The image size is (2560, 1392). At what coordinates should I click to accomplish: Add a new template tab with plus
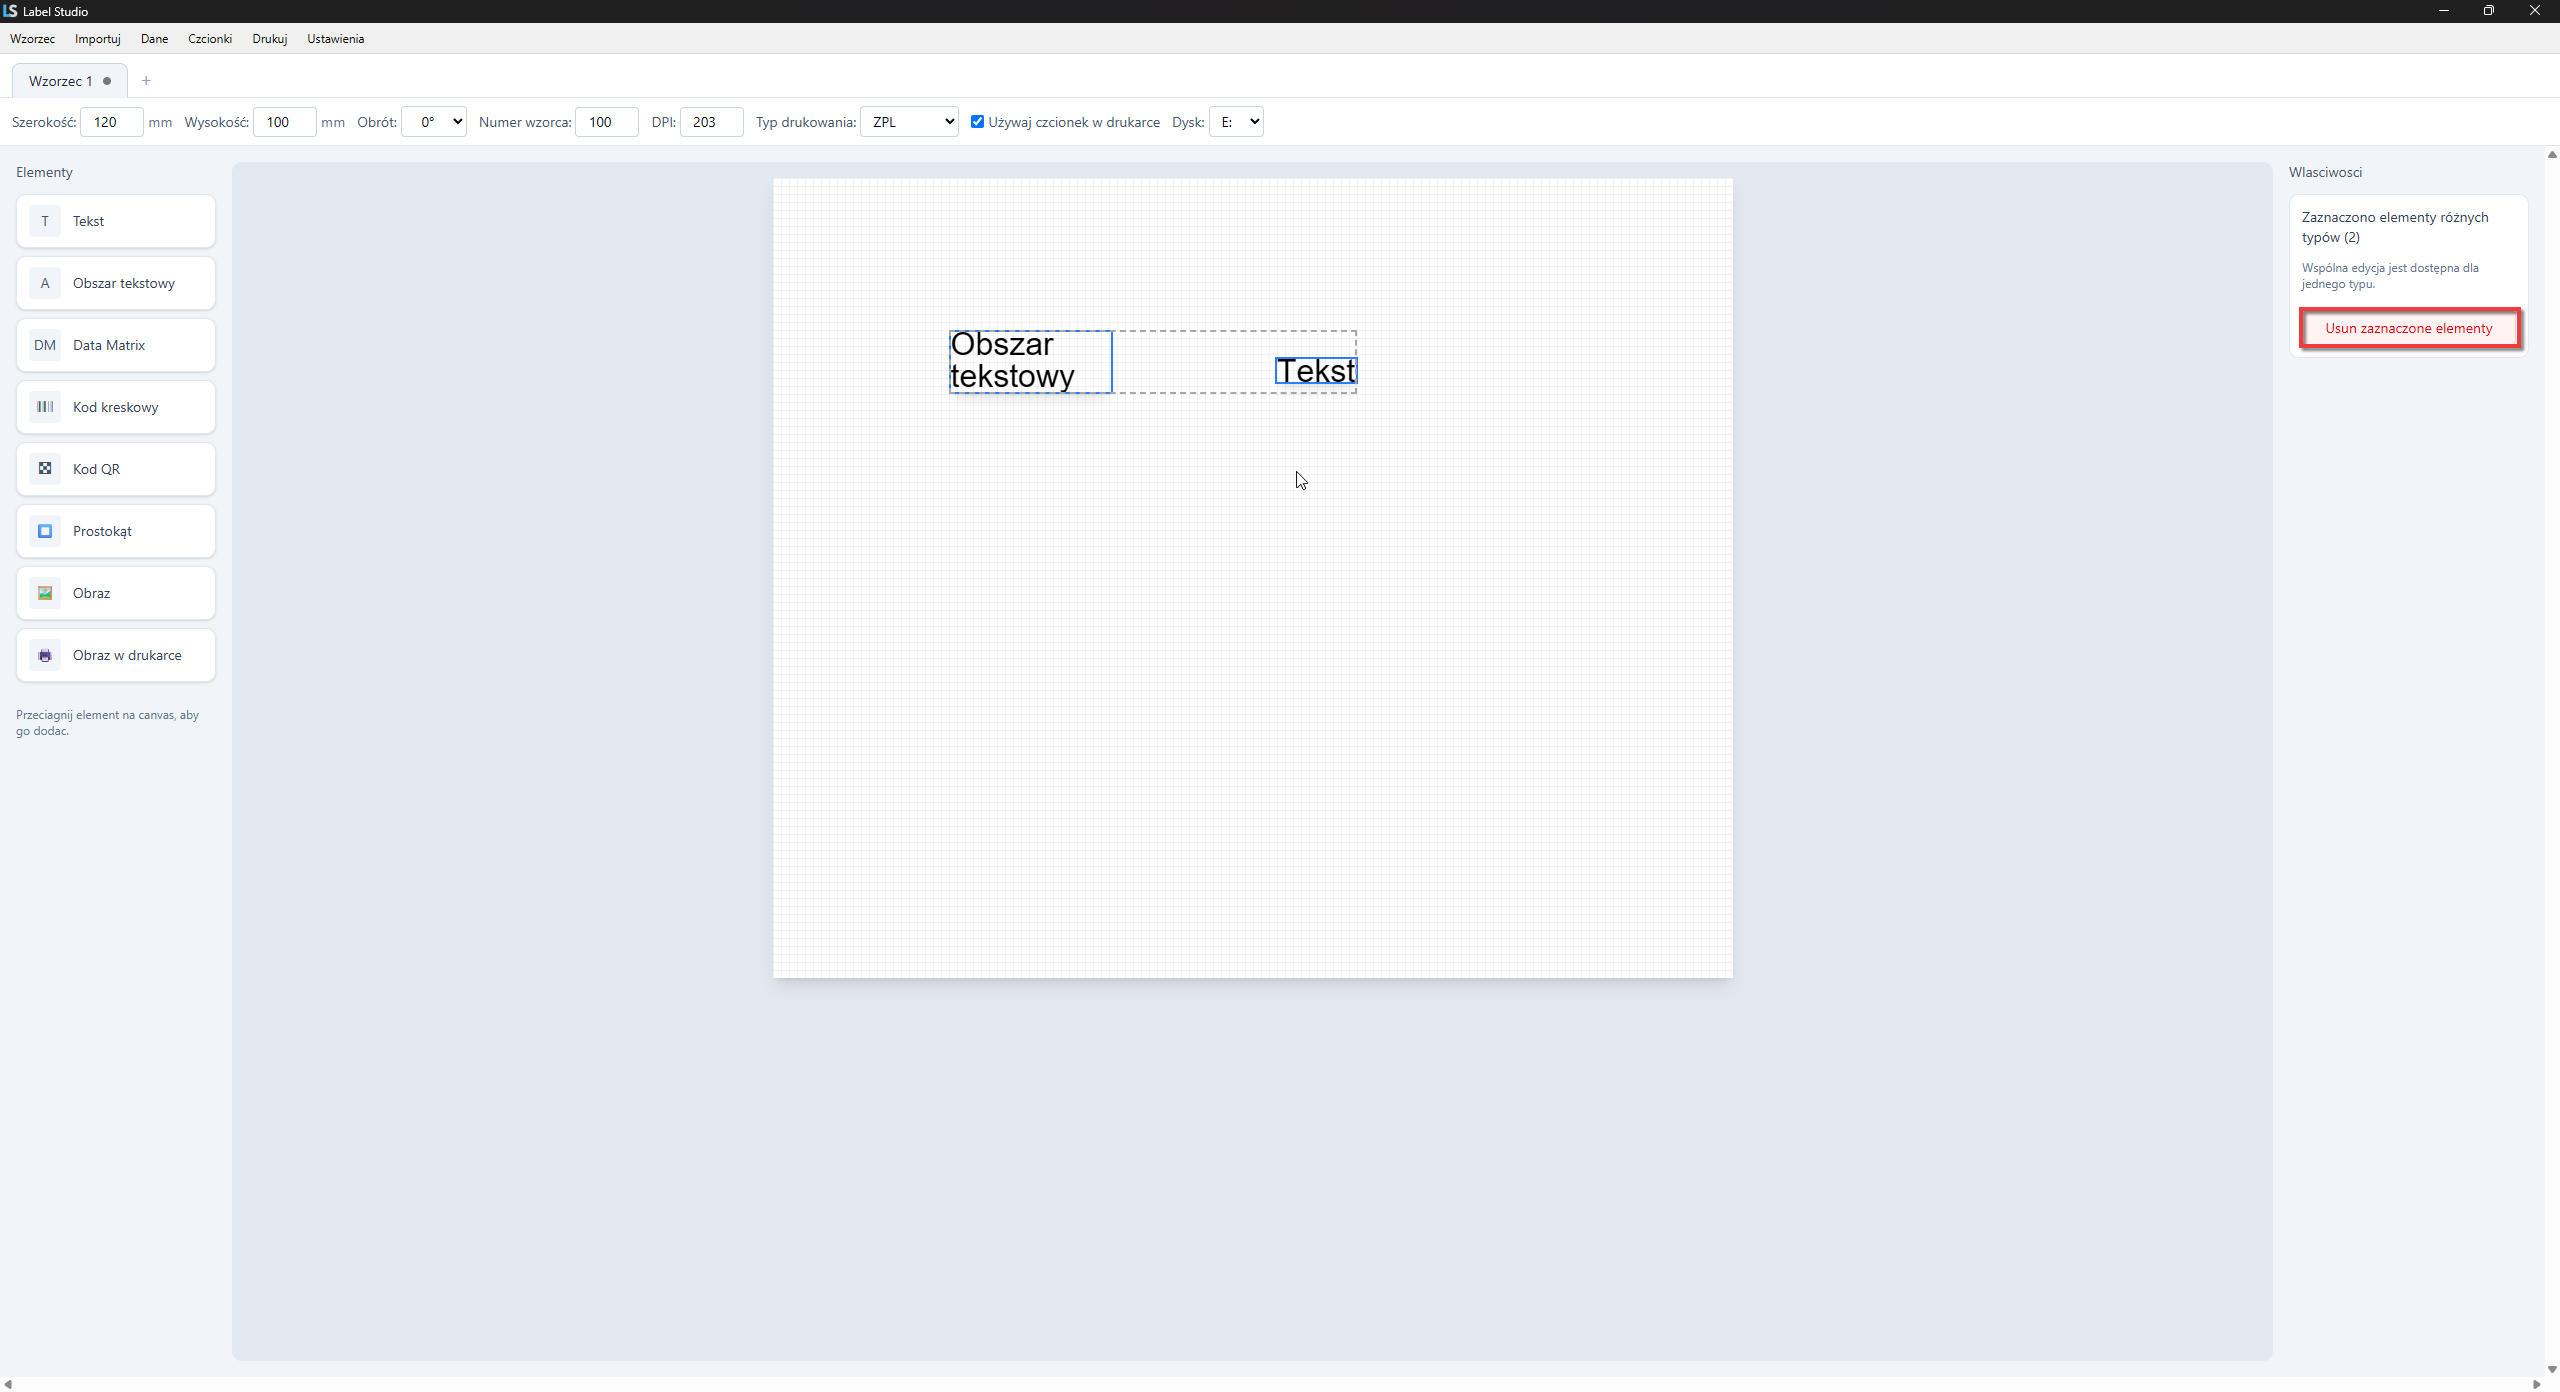(146, 81)
